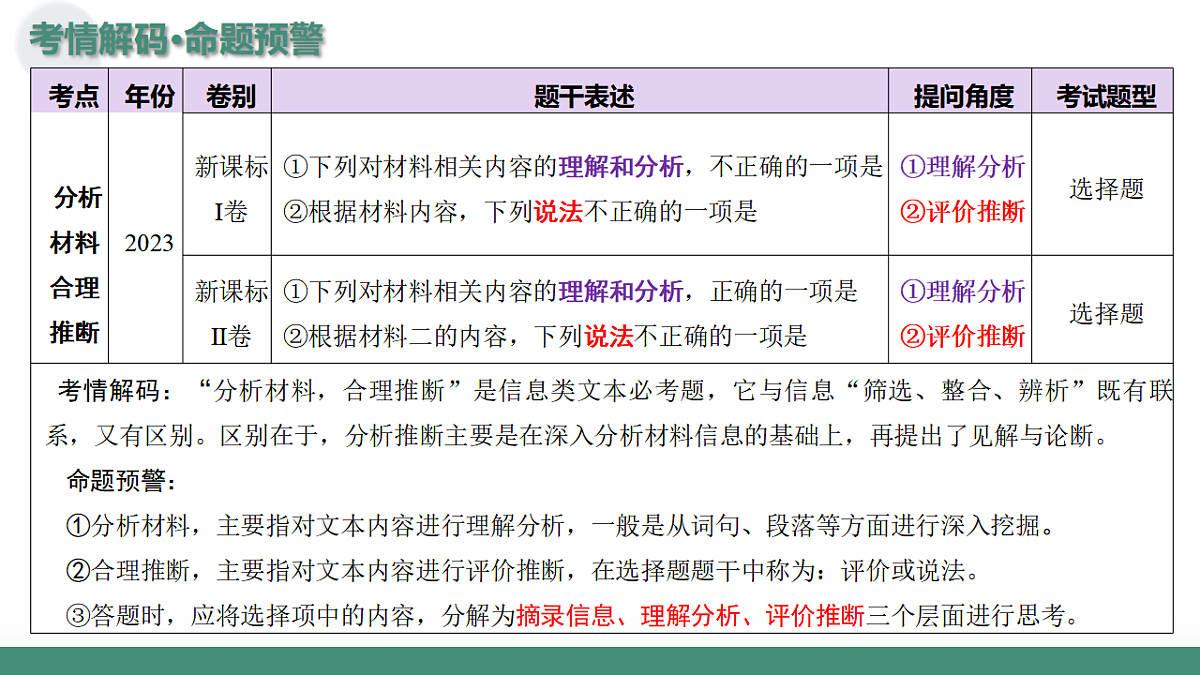Click the slide title 考情解码·命题预警
Image resolution: width=1200 pixels, height=675 pixels.
tap(176, 40)
